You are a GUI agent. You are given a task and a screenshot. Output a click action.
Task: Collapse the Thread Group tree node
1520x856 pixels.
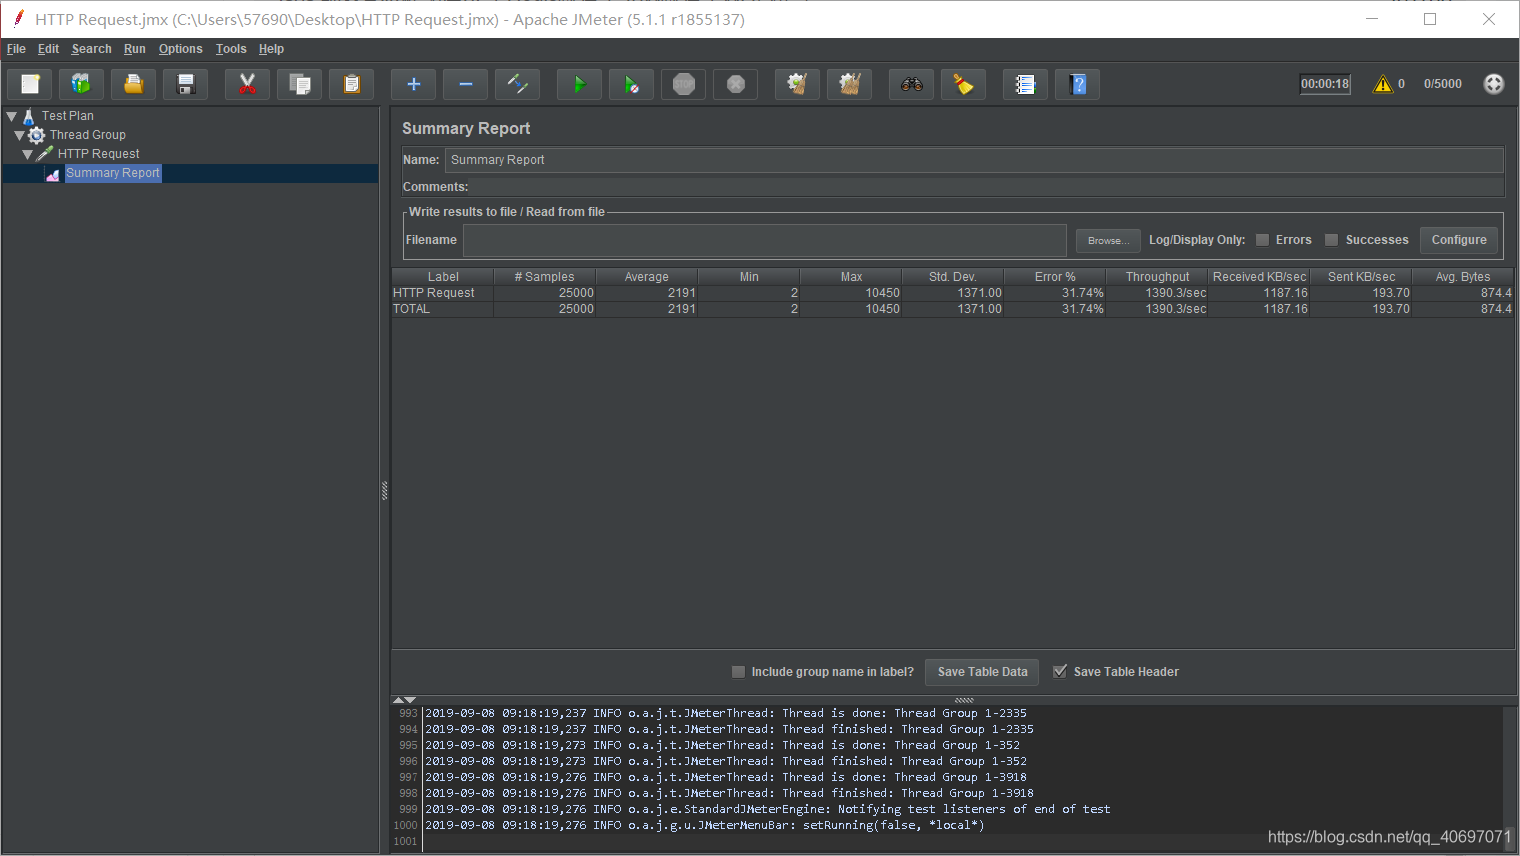tap(20, 135)
